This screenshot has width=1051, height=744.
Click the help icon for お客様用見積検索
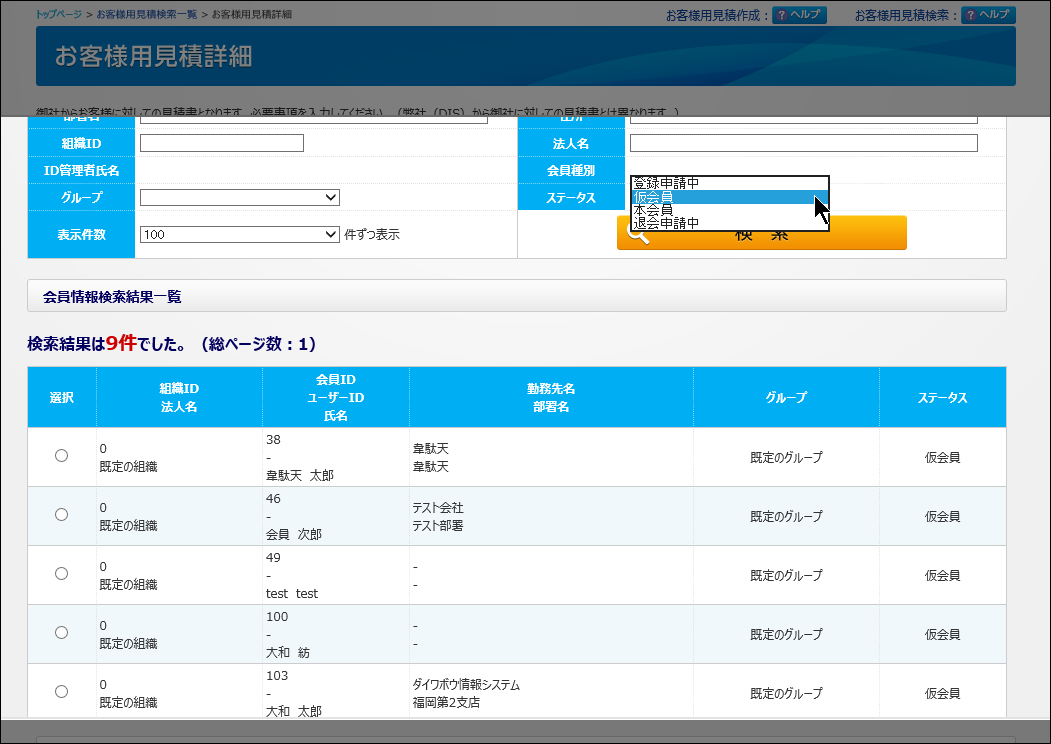pos(988,15)
